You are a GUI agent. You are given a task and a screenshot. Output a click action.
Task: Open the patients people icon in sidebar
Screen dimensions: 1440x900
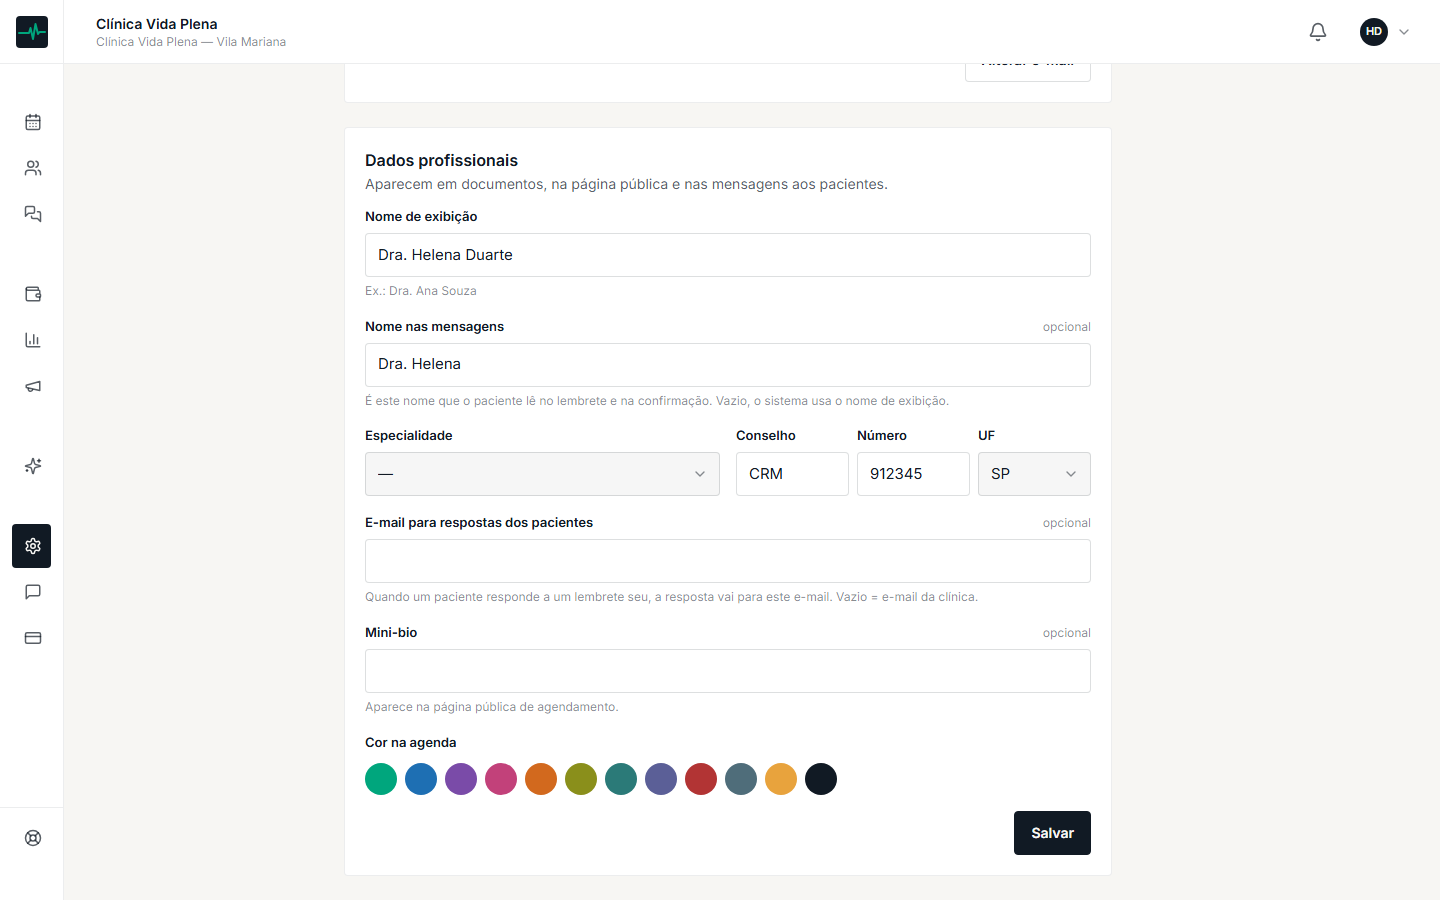tap(32, 168)
